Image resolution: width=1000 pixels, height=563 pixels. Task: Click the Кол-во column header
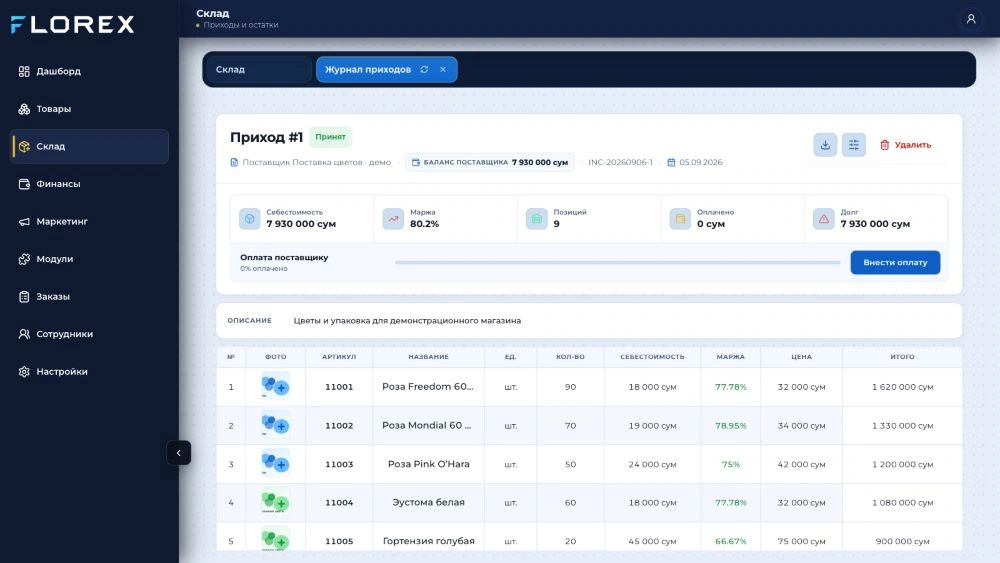(570, 357)
